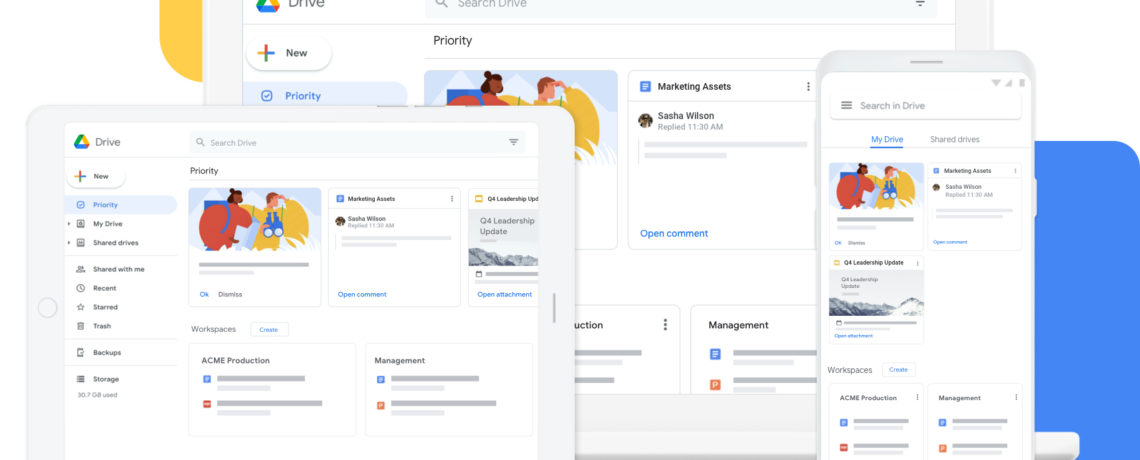
Task: Select the My Drive tab on phone
Action: click(x=886, y=140)
